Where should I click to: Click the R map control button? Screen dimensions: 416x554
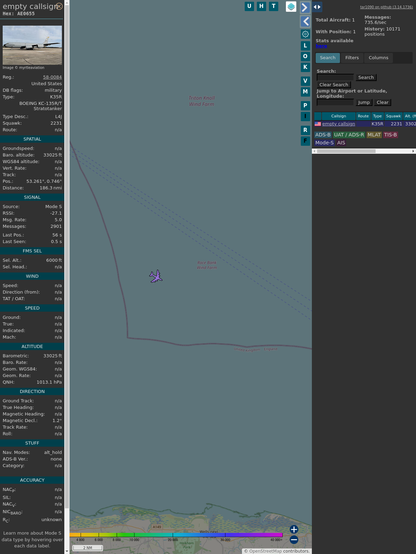305,130
